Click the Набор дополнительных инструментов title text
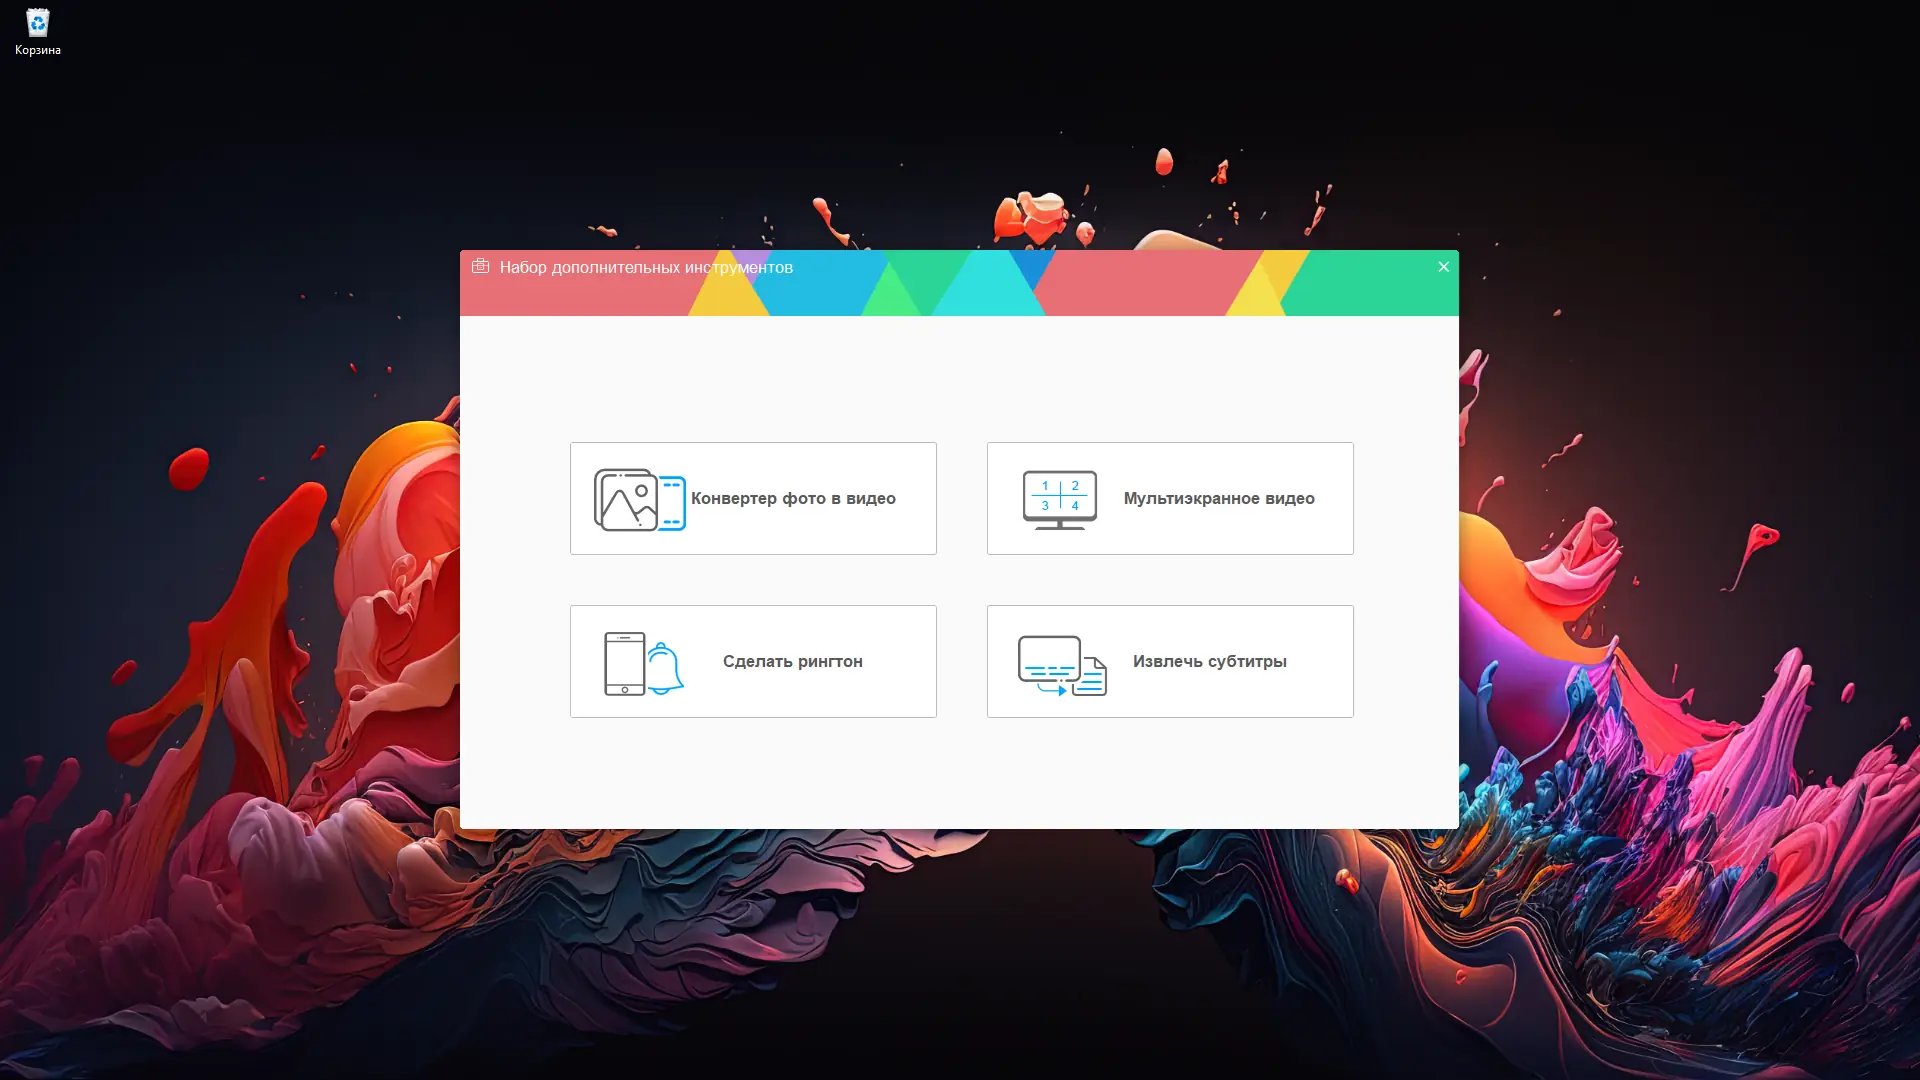 pyautogui.click(x=646, y=267)
